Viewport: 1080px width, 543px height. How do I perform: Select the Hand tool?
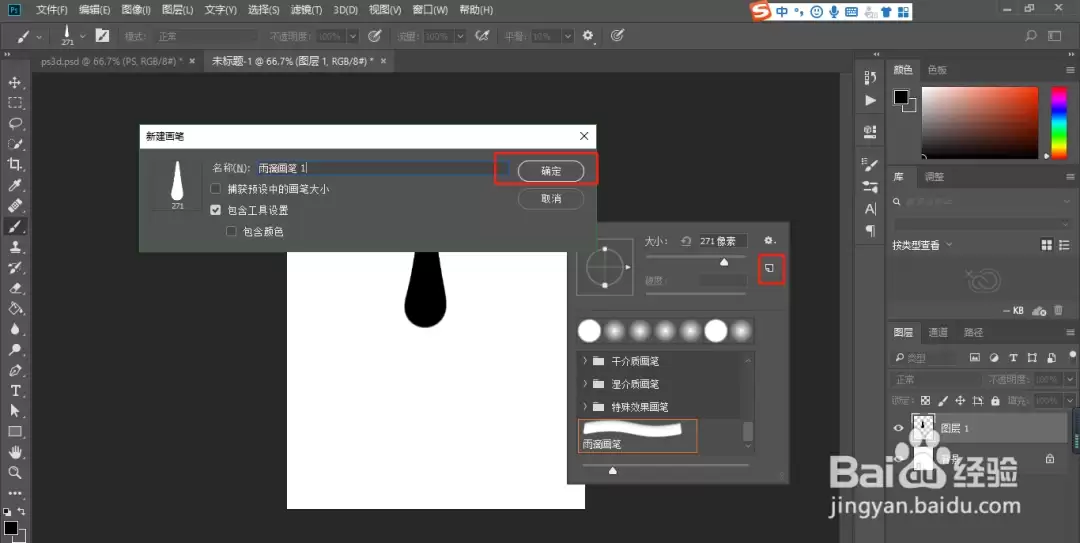14,452
